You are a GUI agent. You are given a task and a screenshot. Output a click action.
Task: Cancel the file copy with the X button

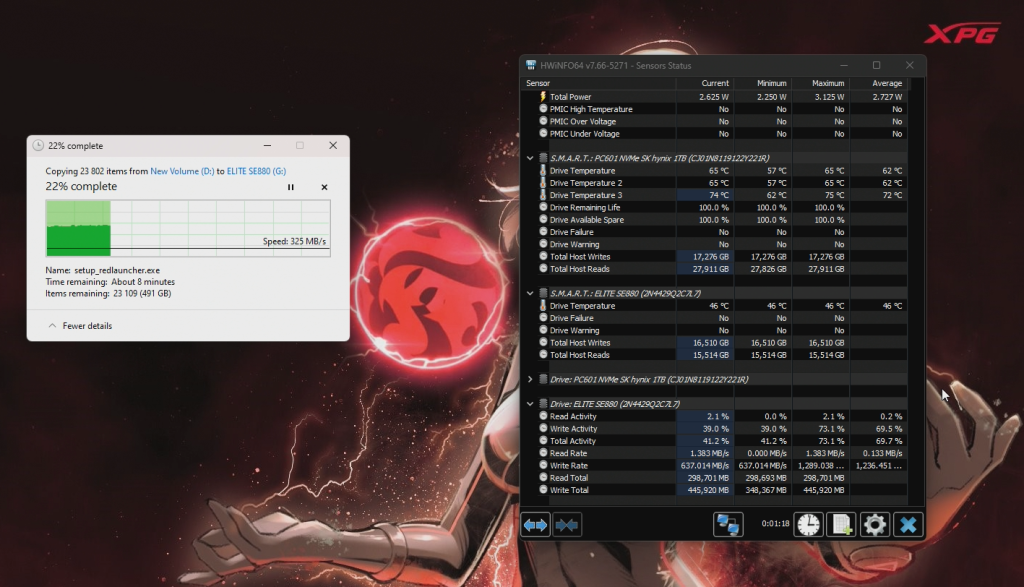pos(324,187)
